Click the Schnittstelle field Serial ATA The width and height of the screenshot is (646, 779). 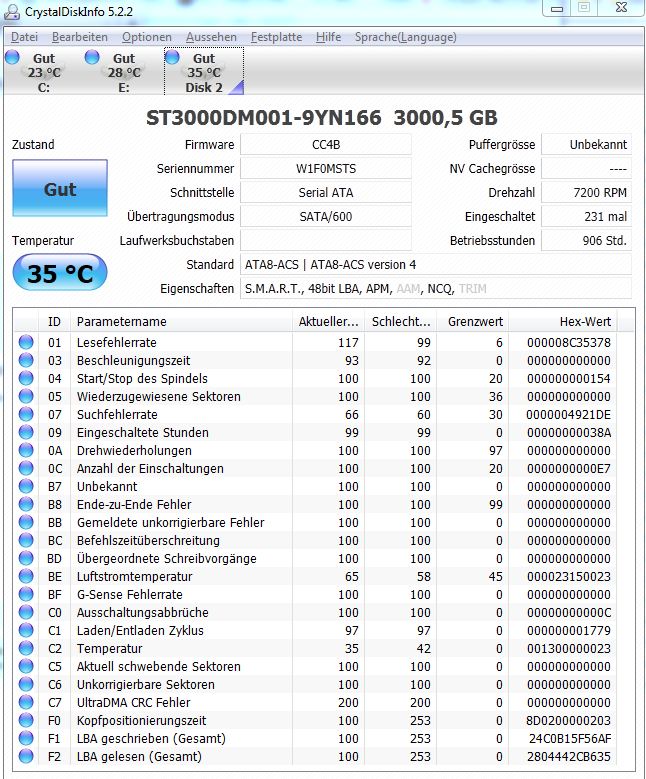pyautogui.click(x=326, y=192)
